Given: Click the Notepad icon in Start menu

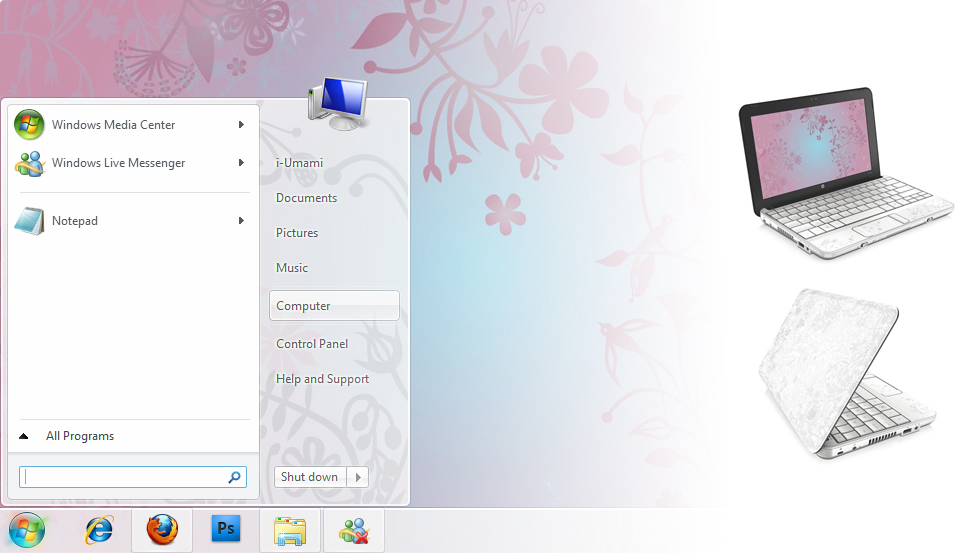Looking at the screenshot, I should tap(29, 221).
